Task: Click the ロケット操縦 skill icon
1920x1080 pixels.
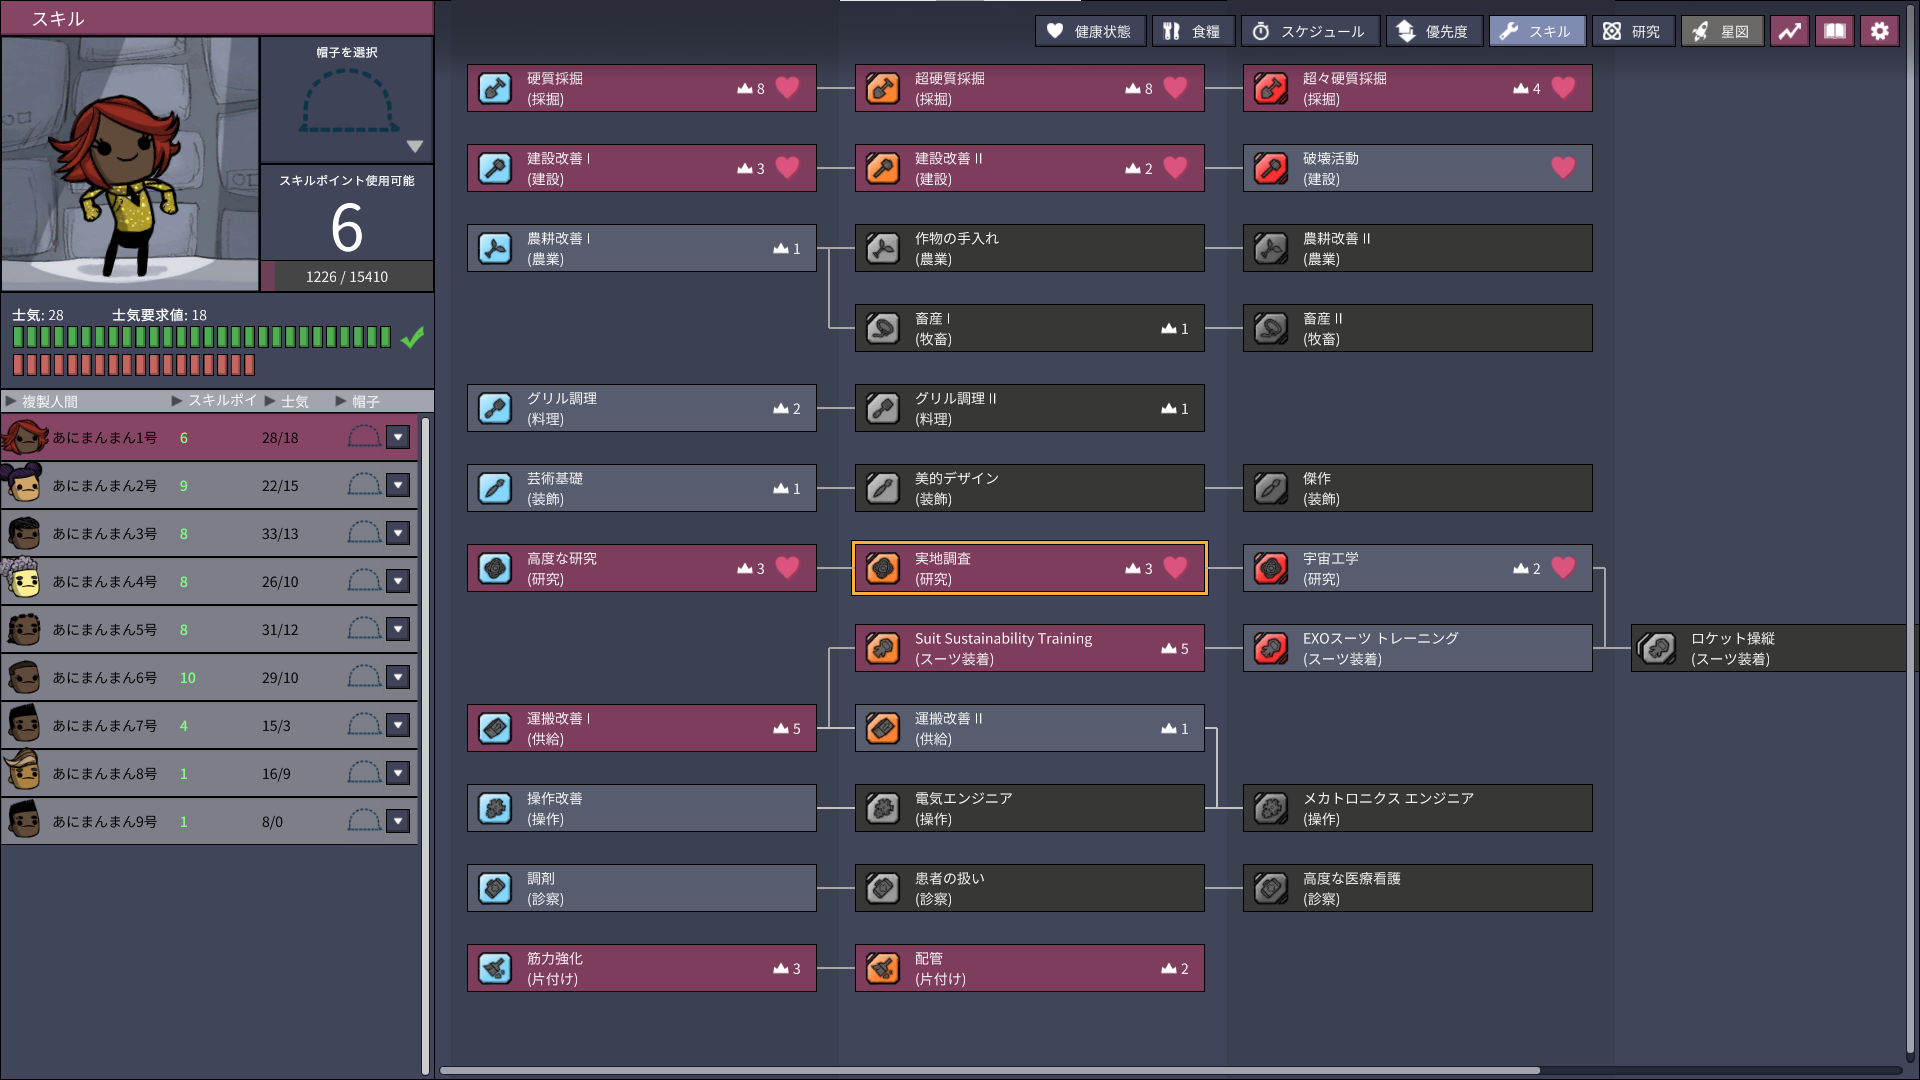Action: [x=1658, y=648]
